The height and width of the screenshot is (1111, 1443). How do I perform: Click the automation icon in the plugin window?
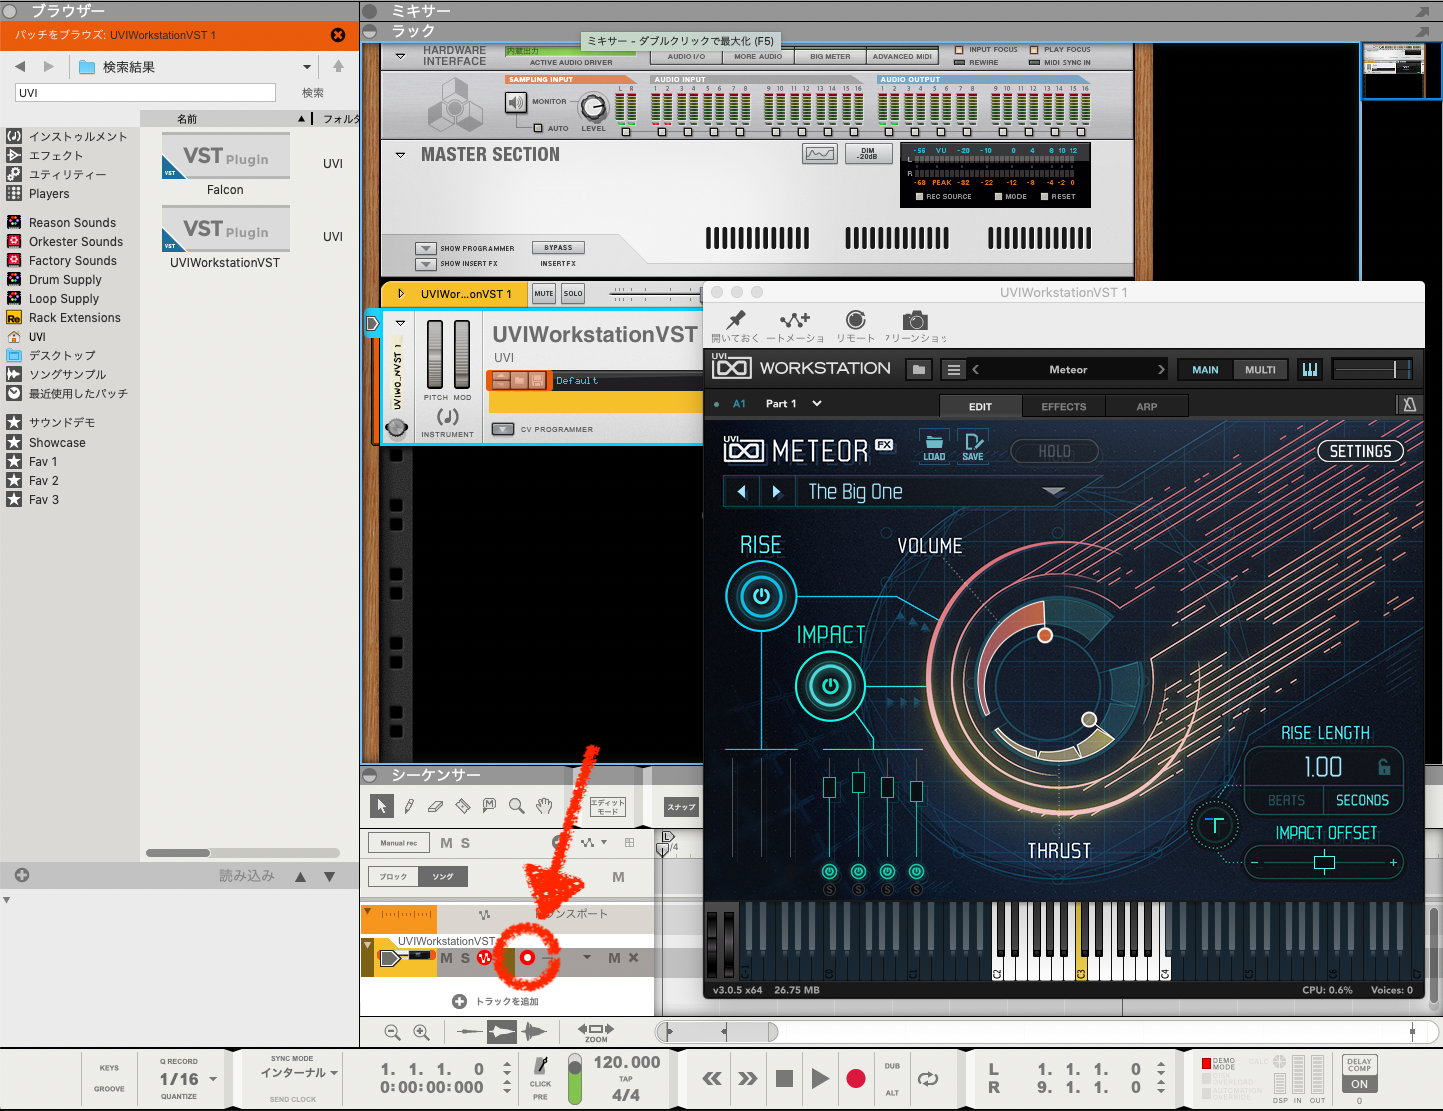click(x=795, y=320)
